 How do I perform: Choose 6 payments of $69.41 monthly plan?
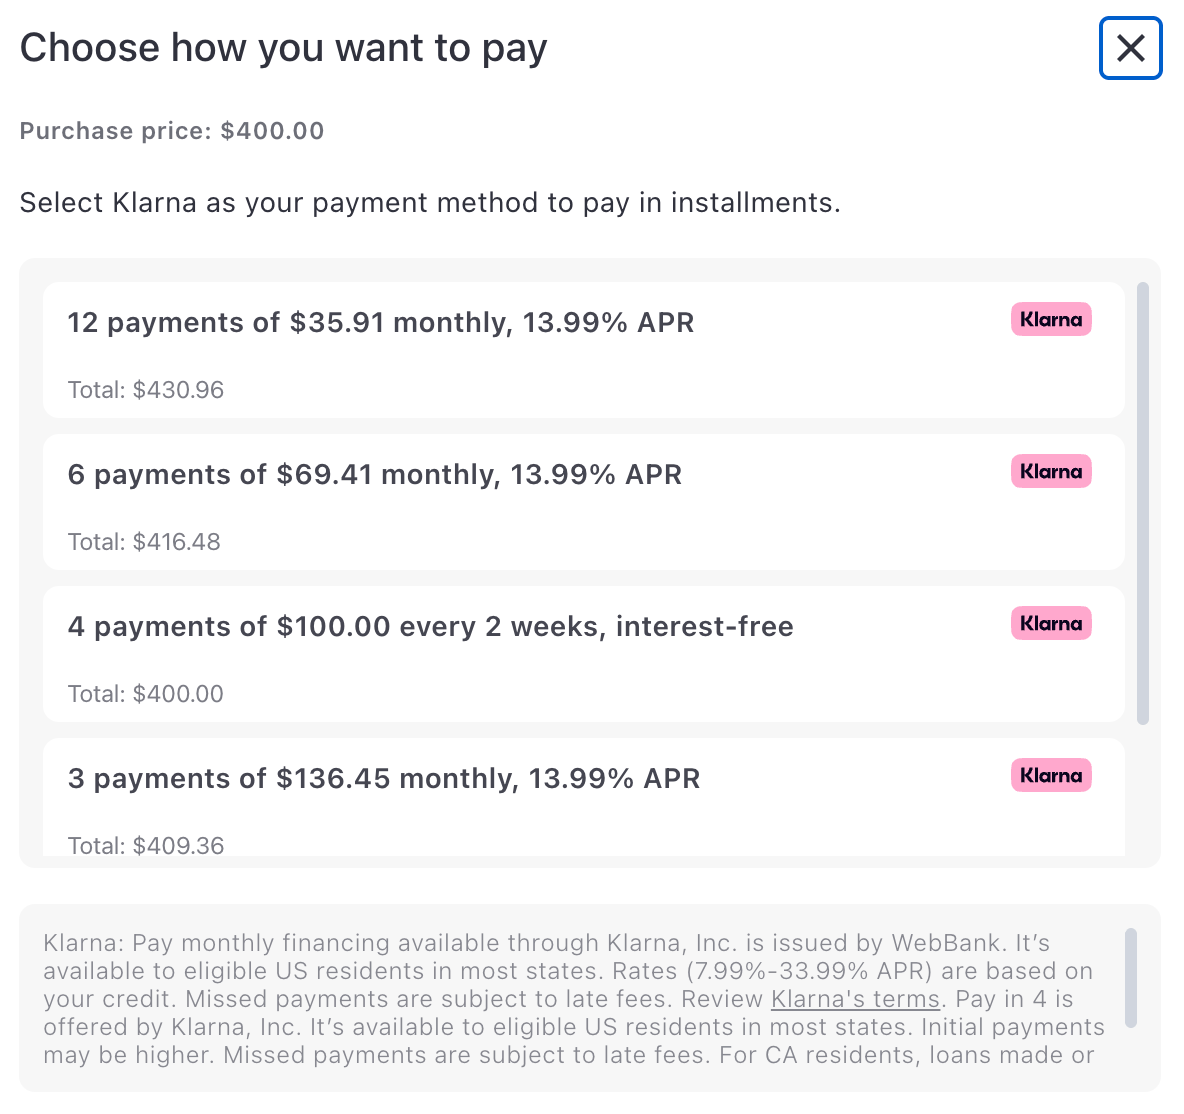pos(375,475)
